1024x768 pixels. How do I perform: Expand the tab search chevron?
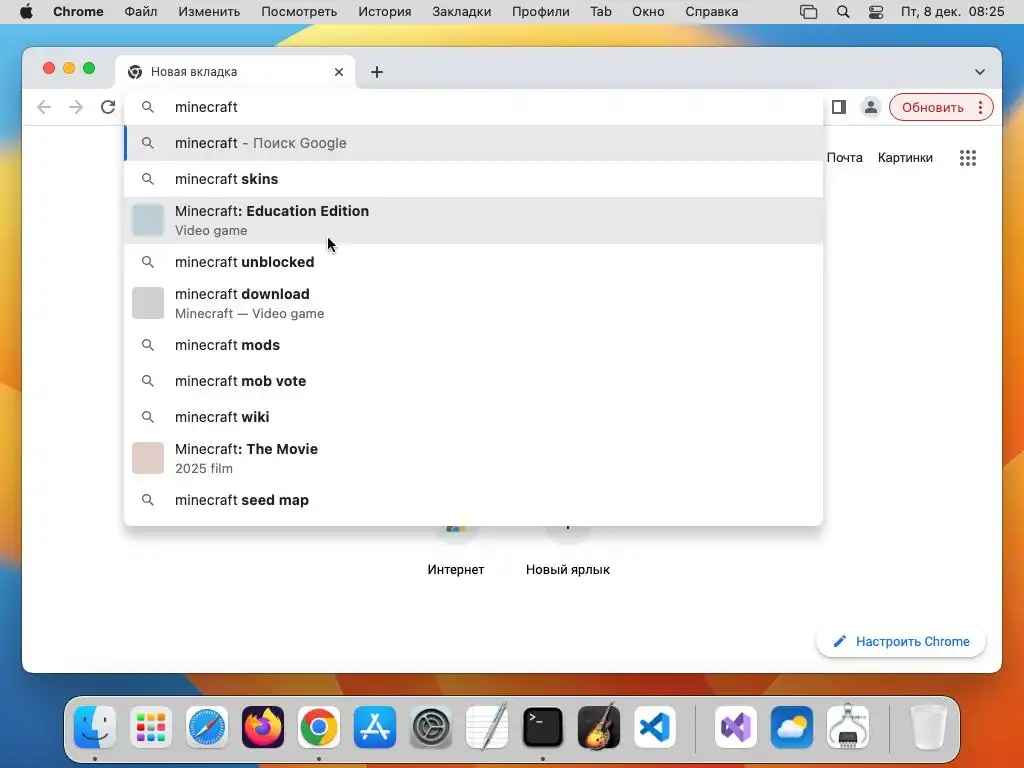pos(980,72)
